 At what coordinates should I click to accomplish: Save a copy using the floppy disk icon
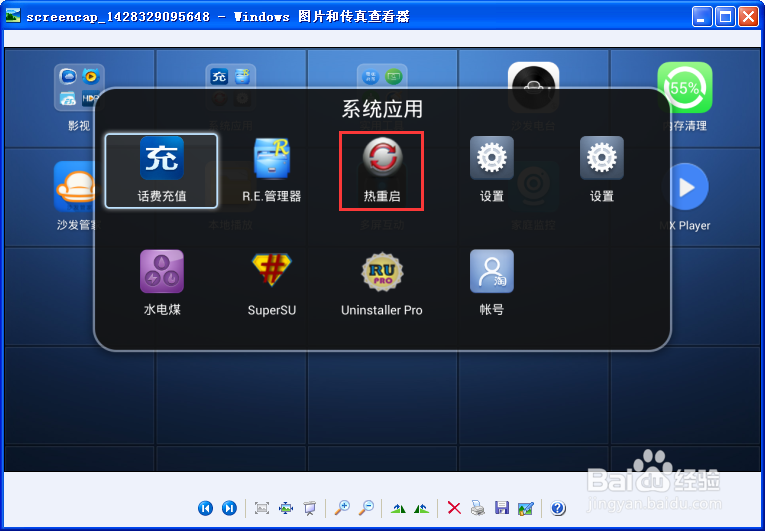(x=502, y=508)
